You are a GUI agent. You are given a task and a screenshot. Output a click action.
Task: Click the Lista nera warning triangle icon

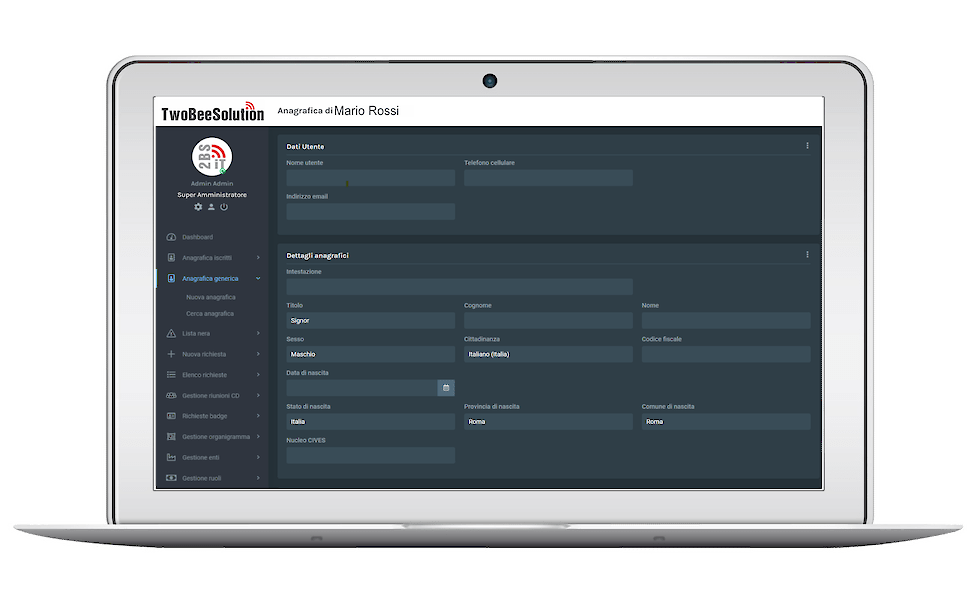coord(171,333)
